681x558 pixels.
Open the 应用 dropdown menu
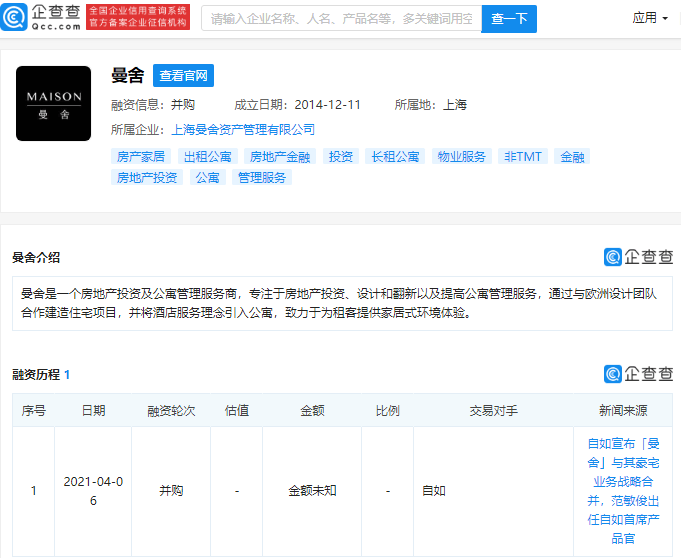(x=650, y=18)
